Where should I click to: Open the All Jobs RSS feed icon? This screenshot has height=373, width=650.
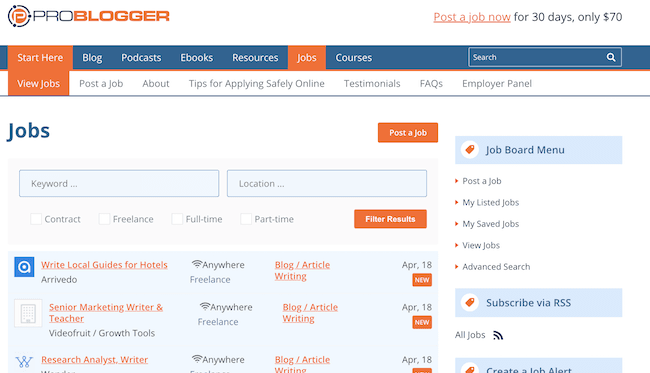(498, 335)
